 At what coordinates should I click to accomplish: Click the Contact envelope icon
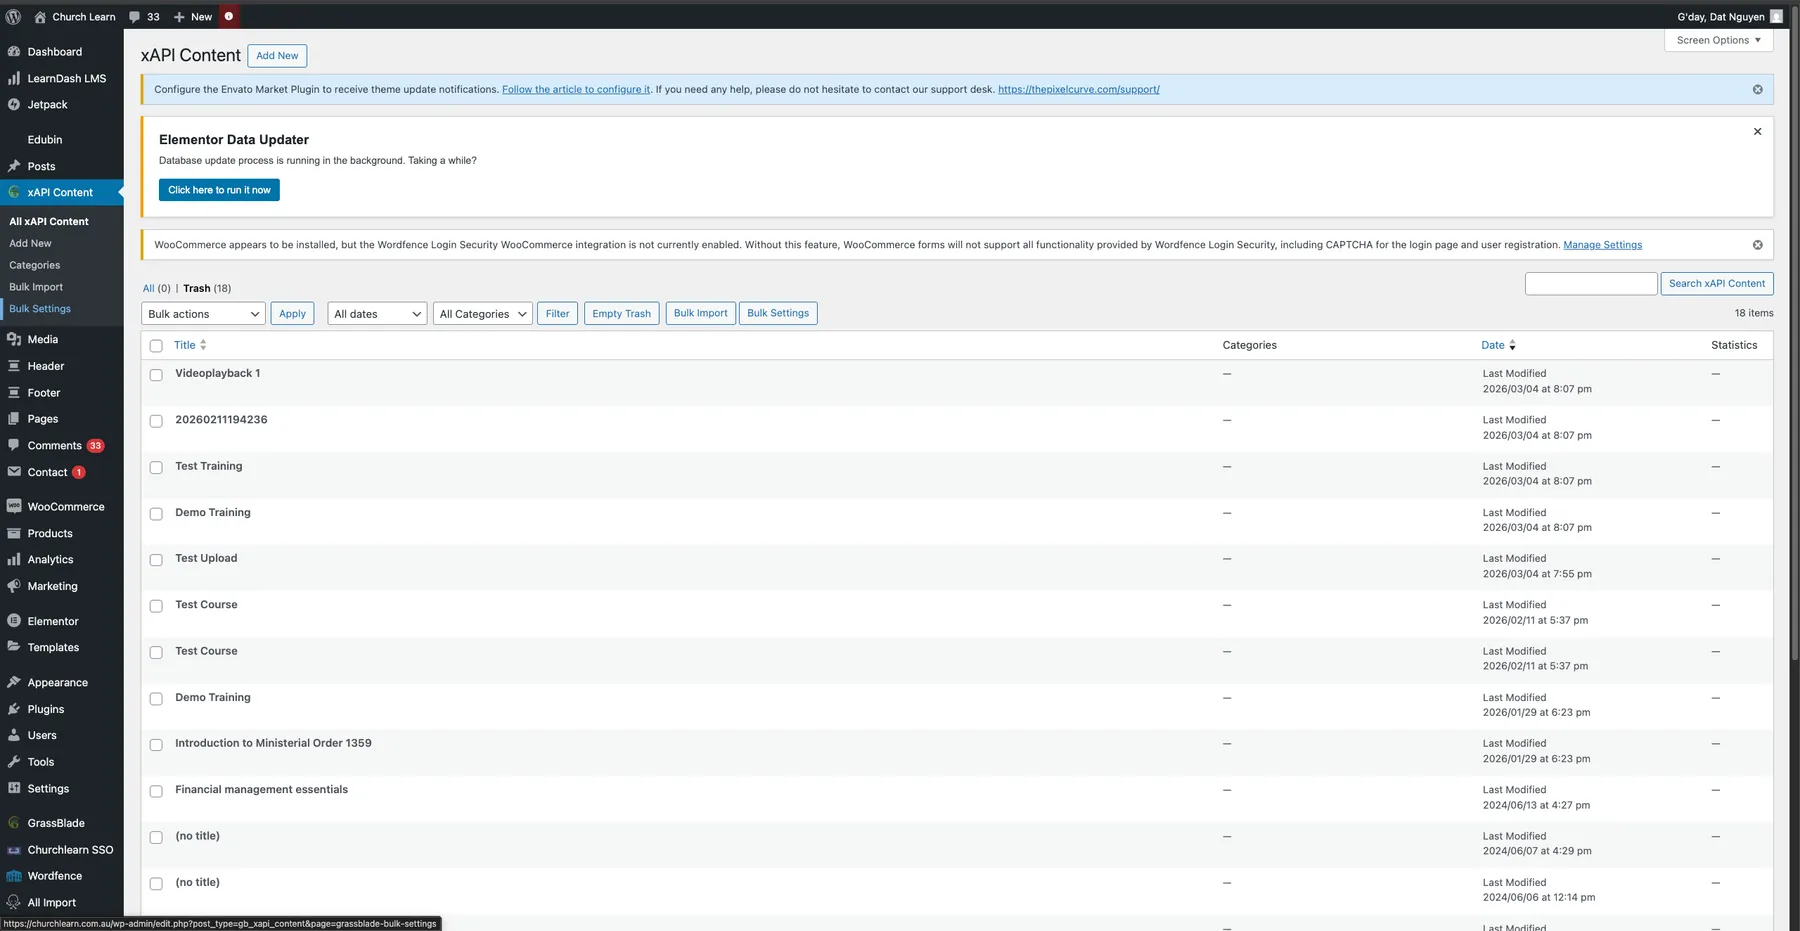tap(14, 472)
